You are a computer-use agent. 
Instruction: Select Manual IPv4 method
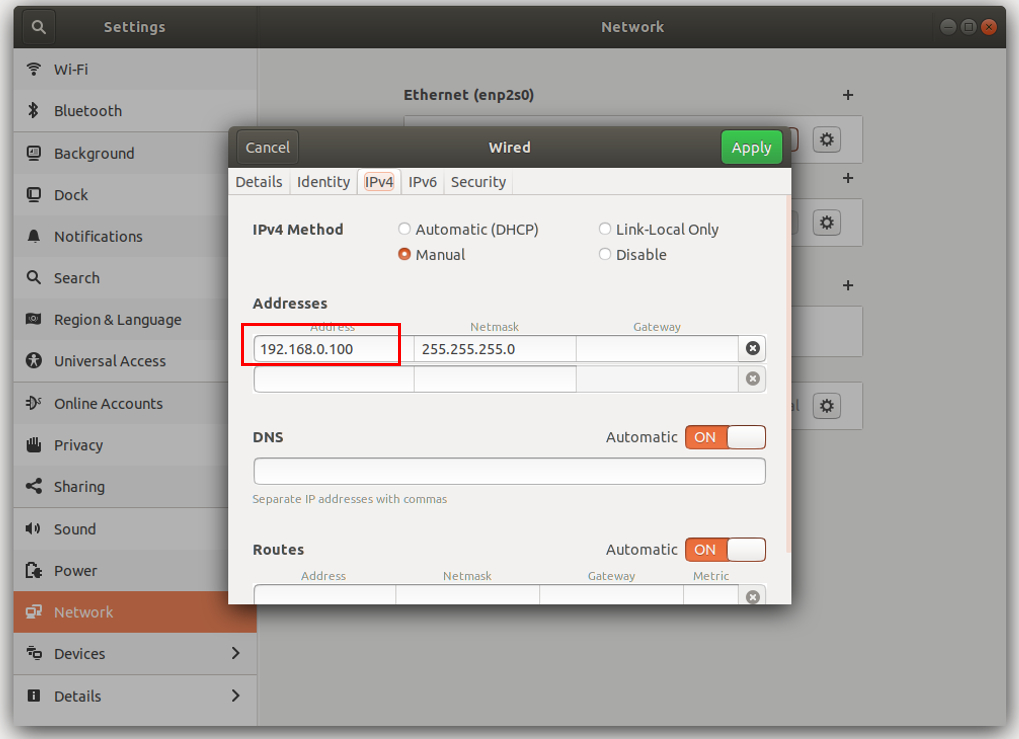tap(432, 255)
